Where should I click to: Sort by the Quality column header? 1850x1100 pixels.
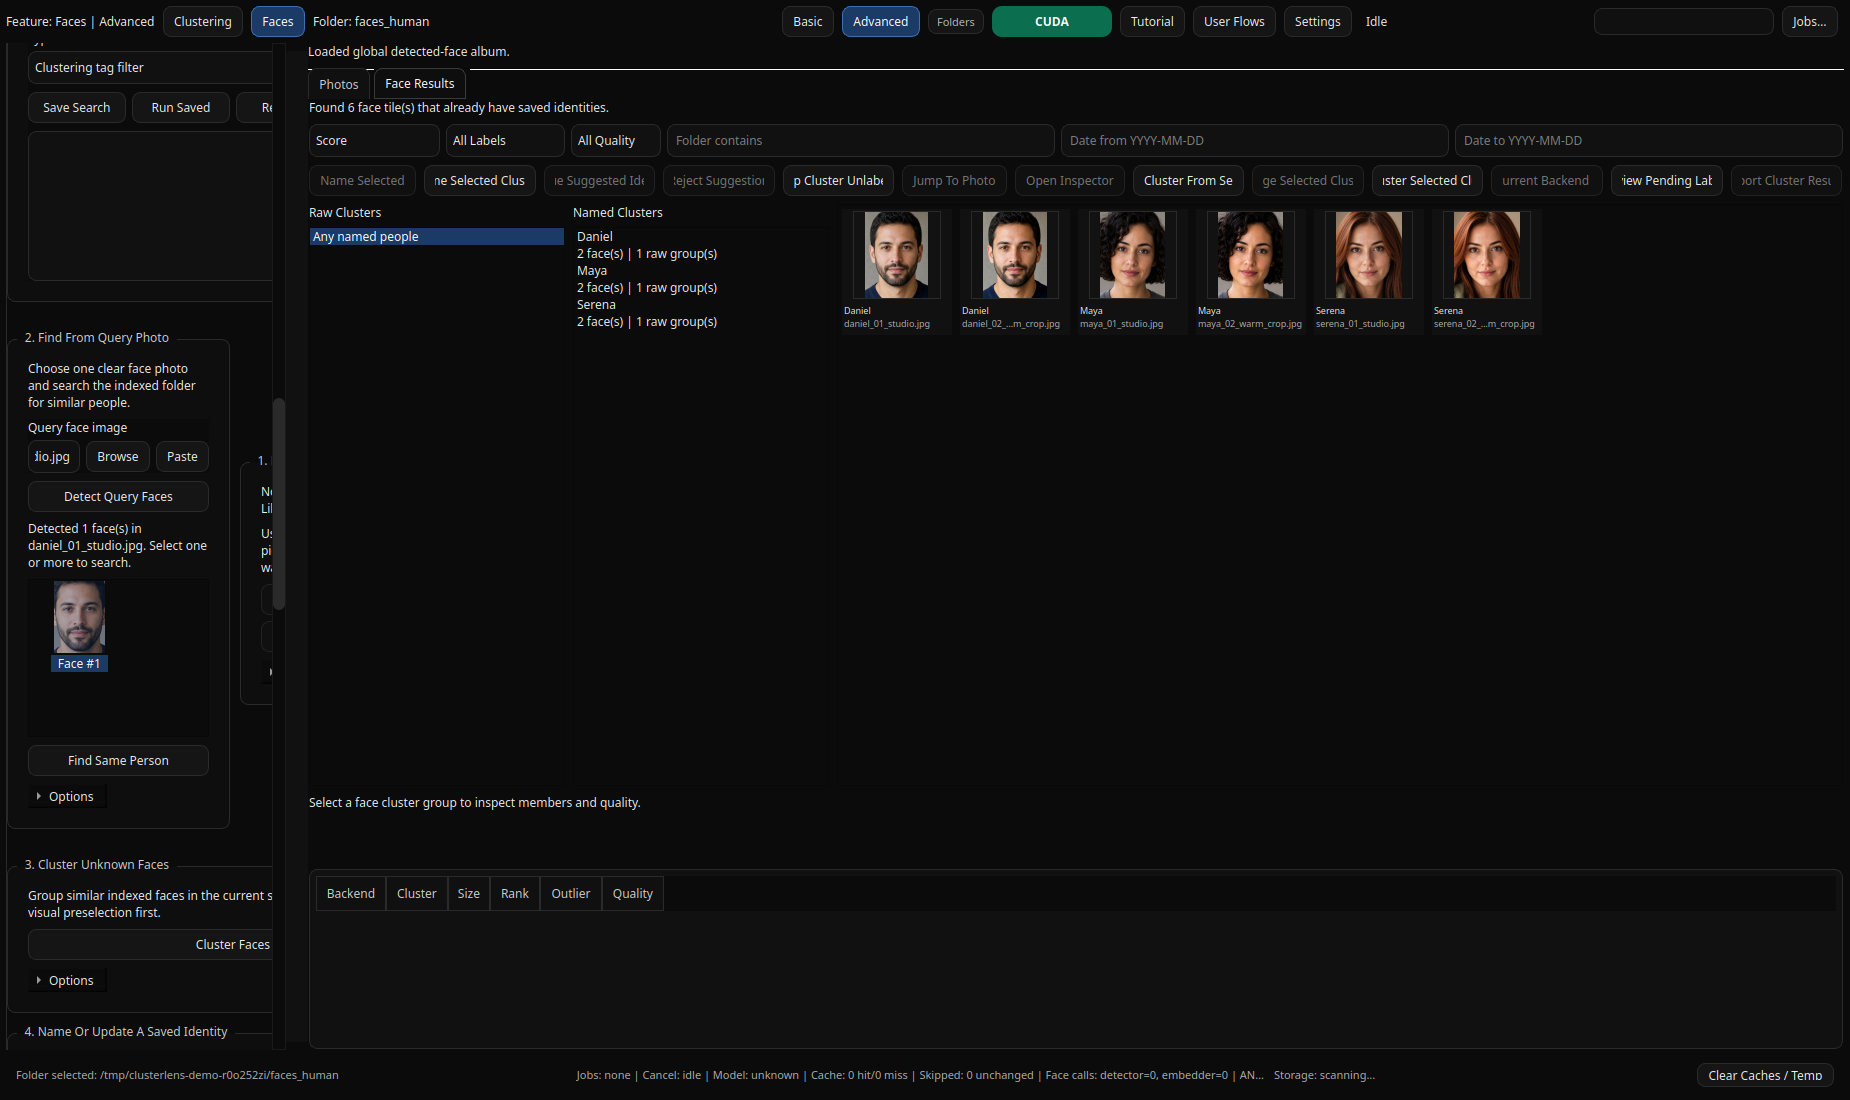633,894
